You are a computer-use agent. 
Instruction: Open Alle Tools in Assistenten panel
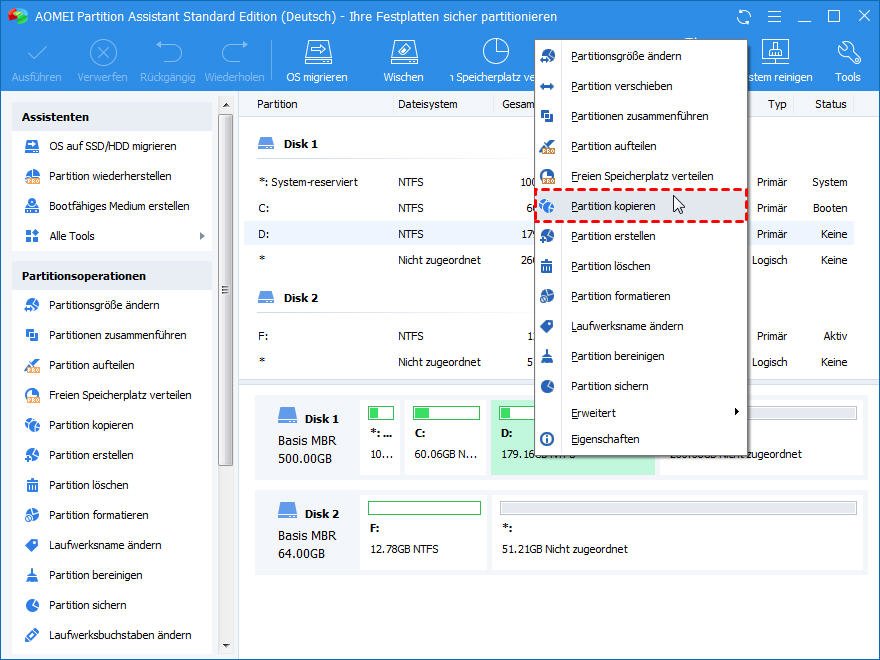click(72, 236)
